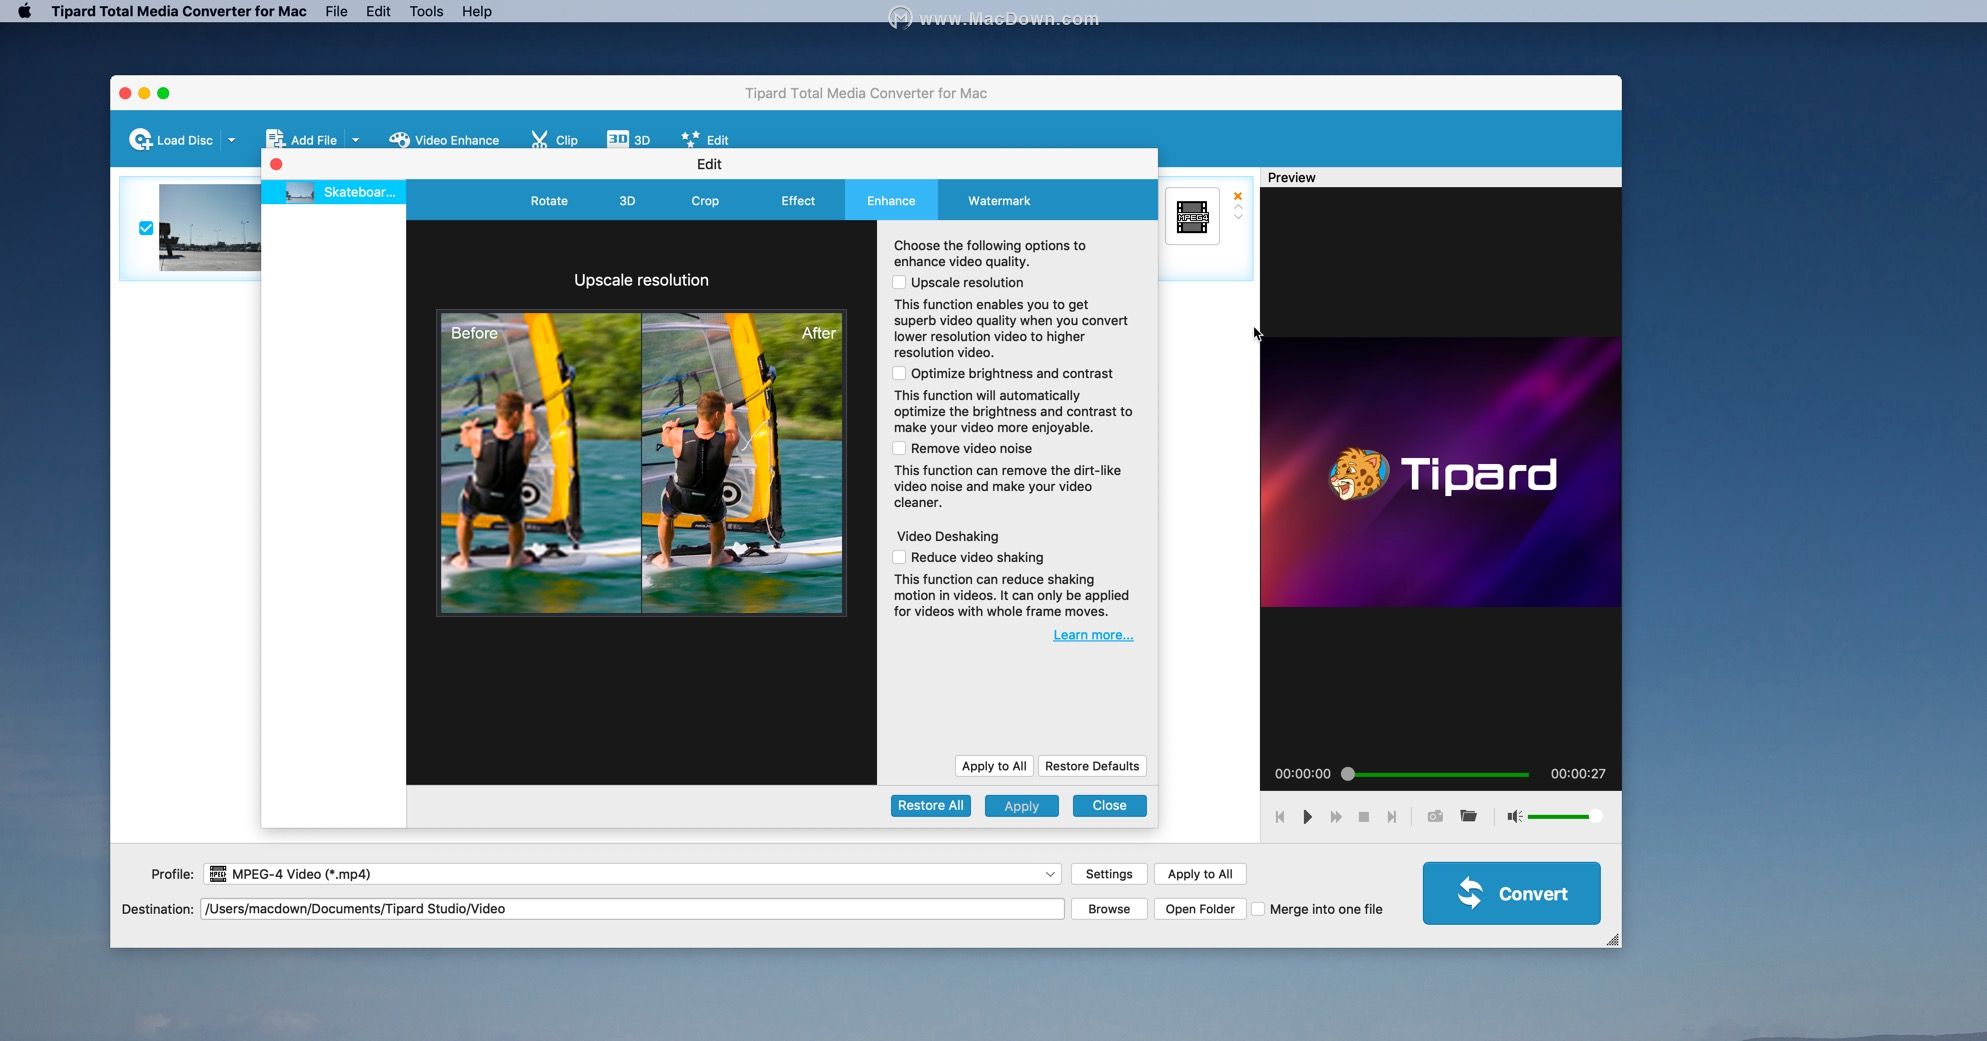Click the play button in Preview
1987x1041 pixels.
tap(1307, 816)
